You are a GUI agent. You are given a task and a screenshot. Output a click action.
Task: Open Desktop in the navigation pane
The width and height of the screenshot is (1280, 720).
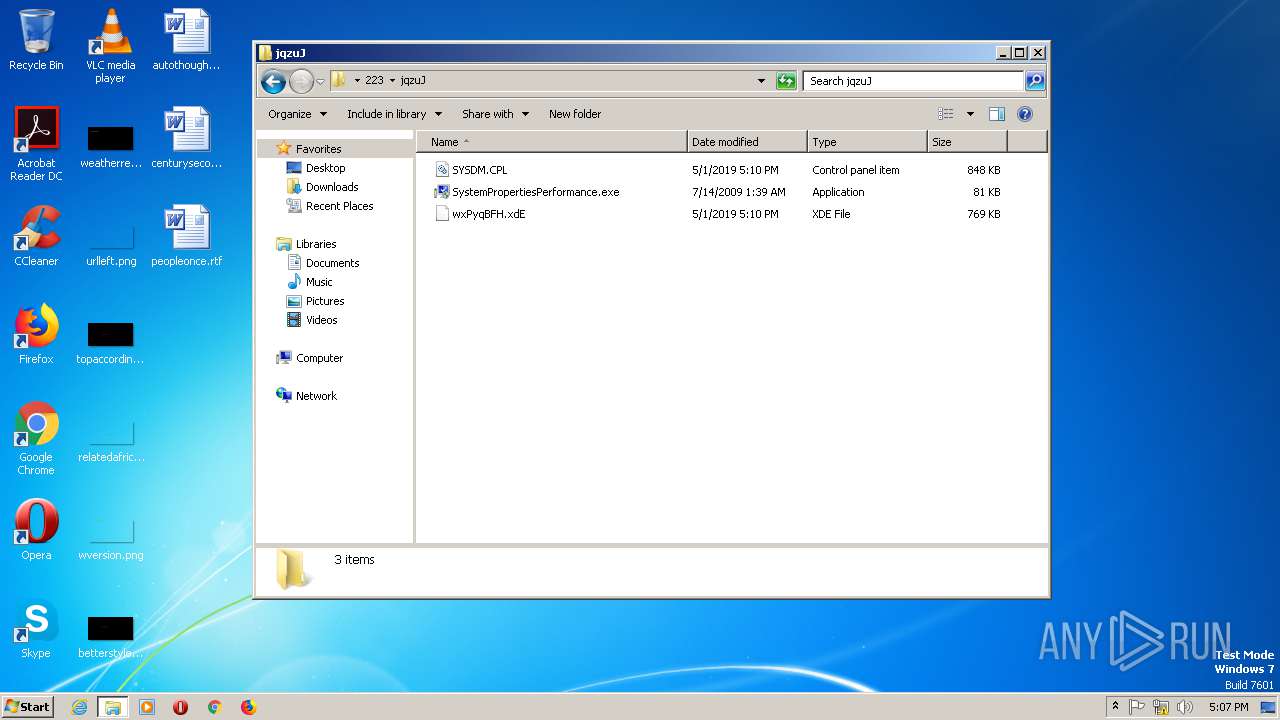[325, 168]
